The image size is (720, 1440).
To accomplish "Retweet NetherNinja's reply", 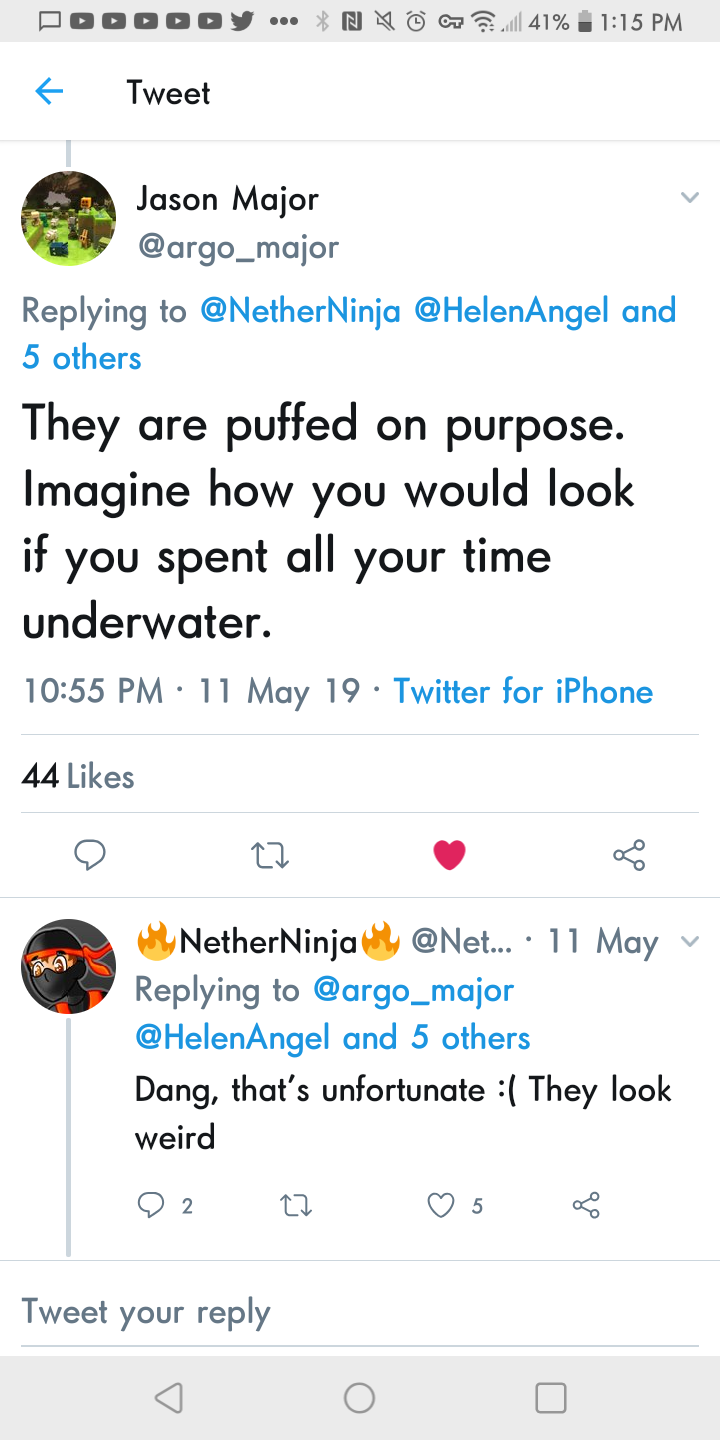I will 296,1206.
